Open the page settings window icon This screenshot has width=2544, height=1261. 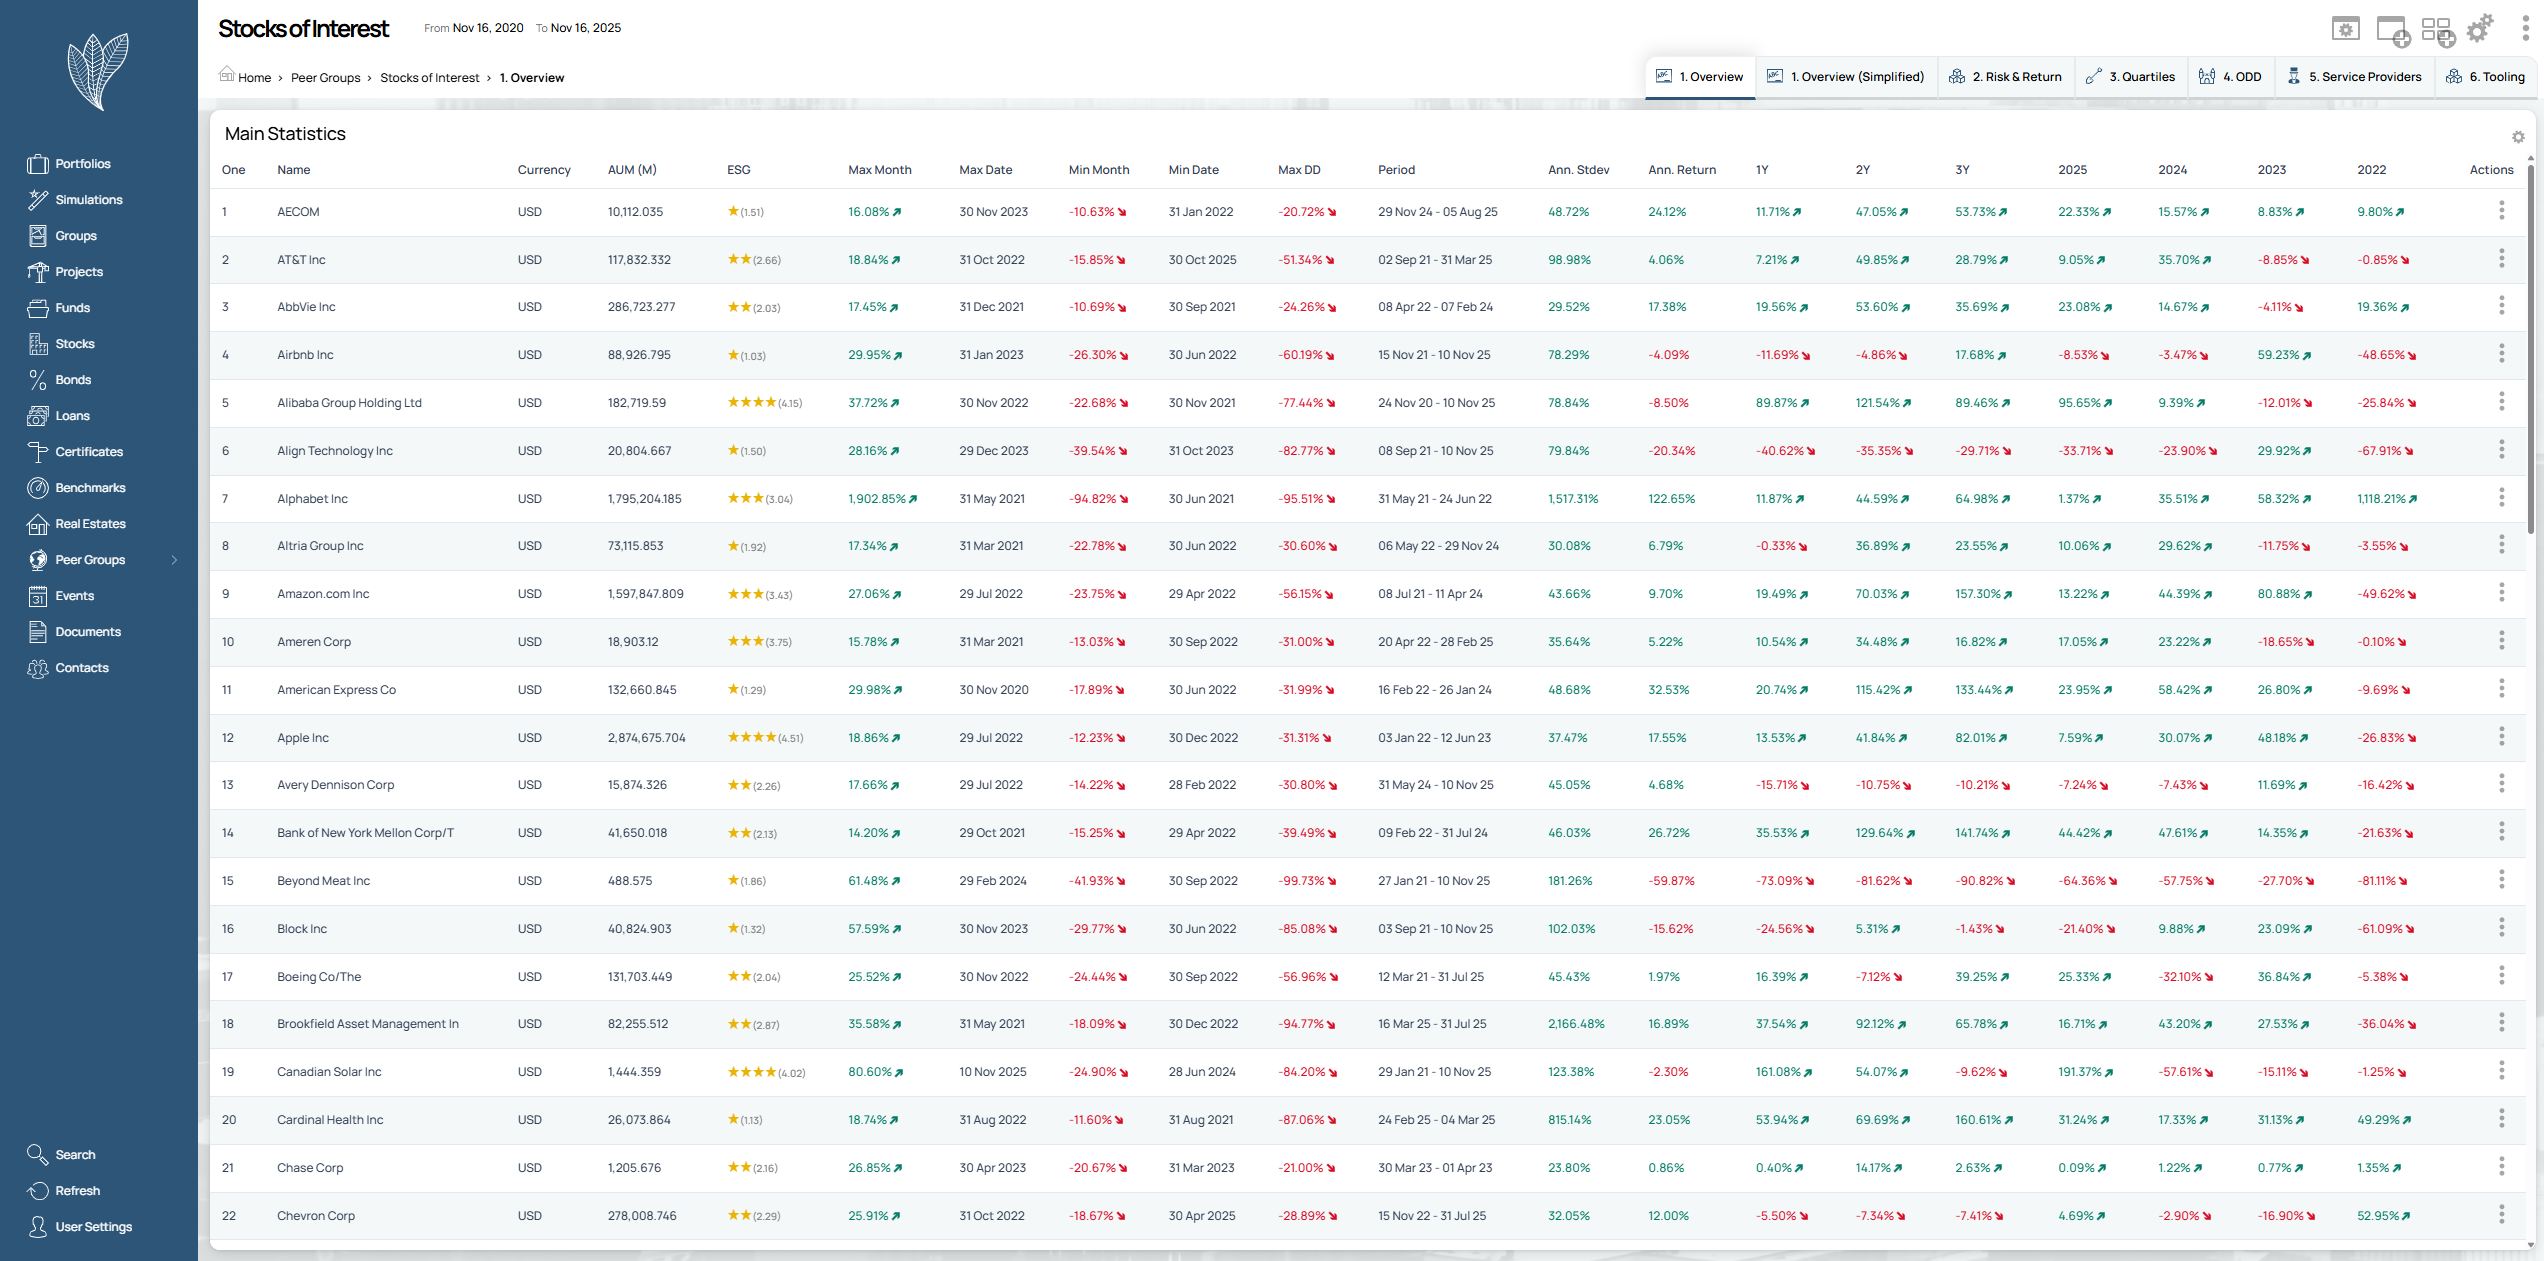[x=2345, y=29]
